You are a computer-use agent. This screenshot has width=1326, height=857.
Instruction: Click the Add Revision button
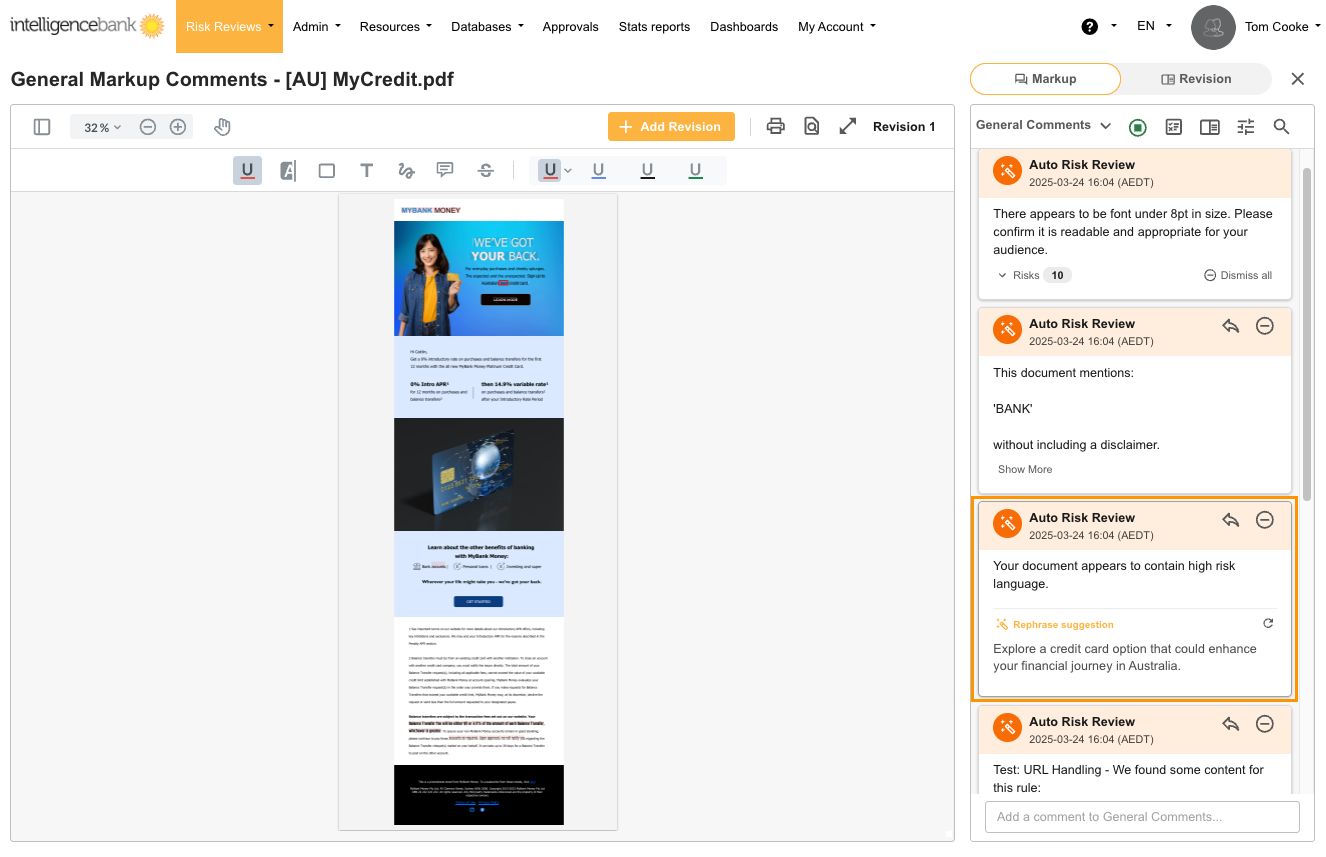(670, 127)
